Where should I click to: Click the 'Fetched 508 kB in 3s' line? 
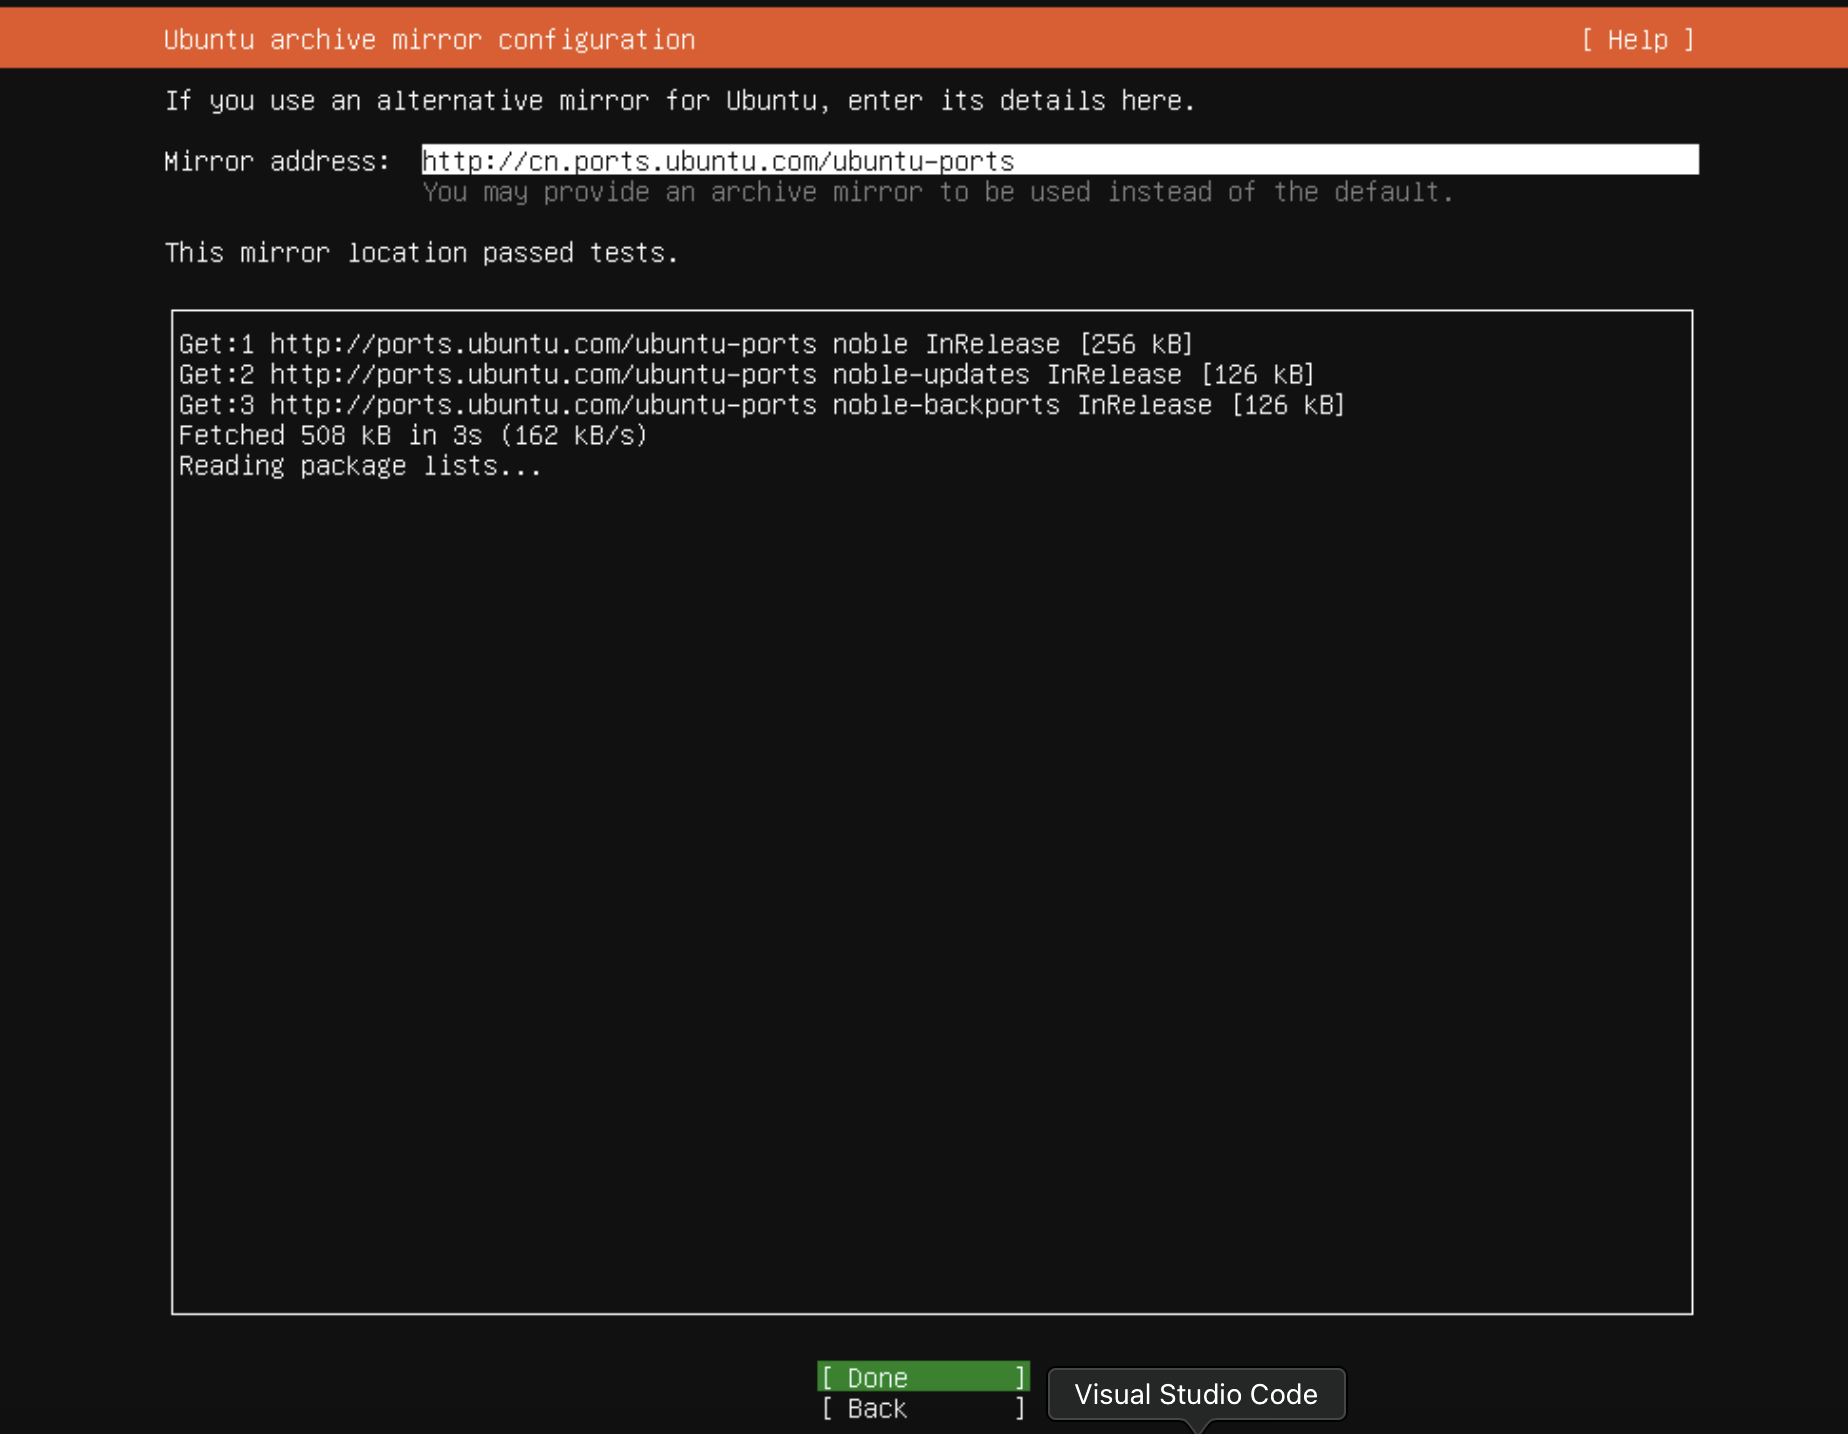pos(413,435)
